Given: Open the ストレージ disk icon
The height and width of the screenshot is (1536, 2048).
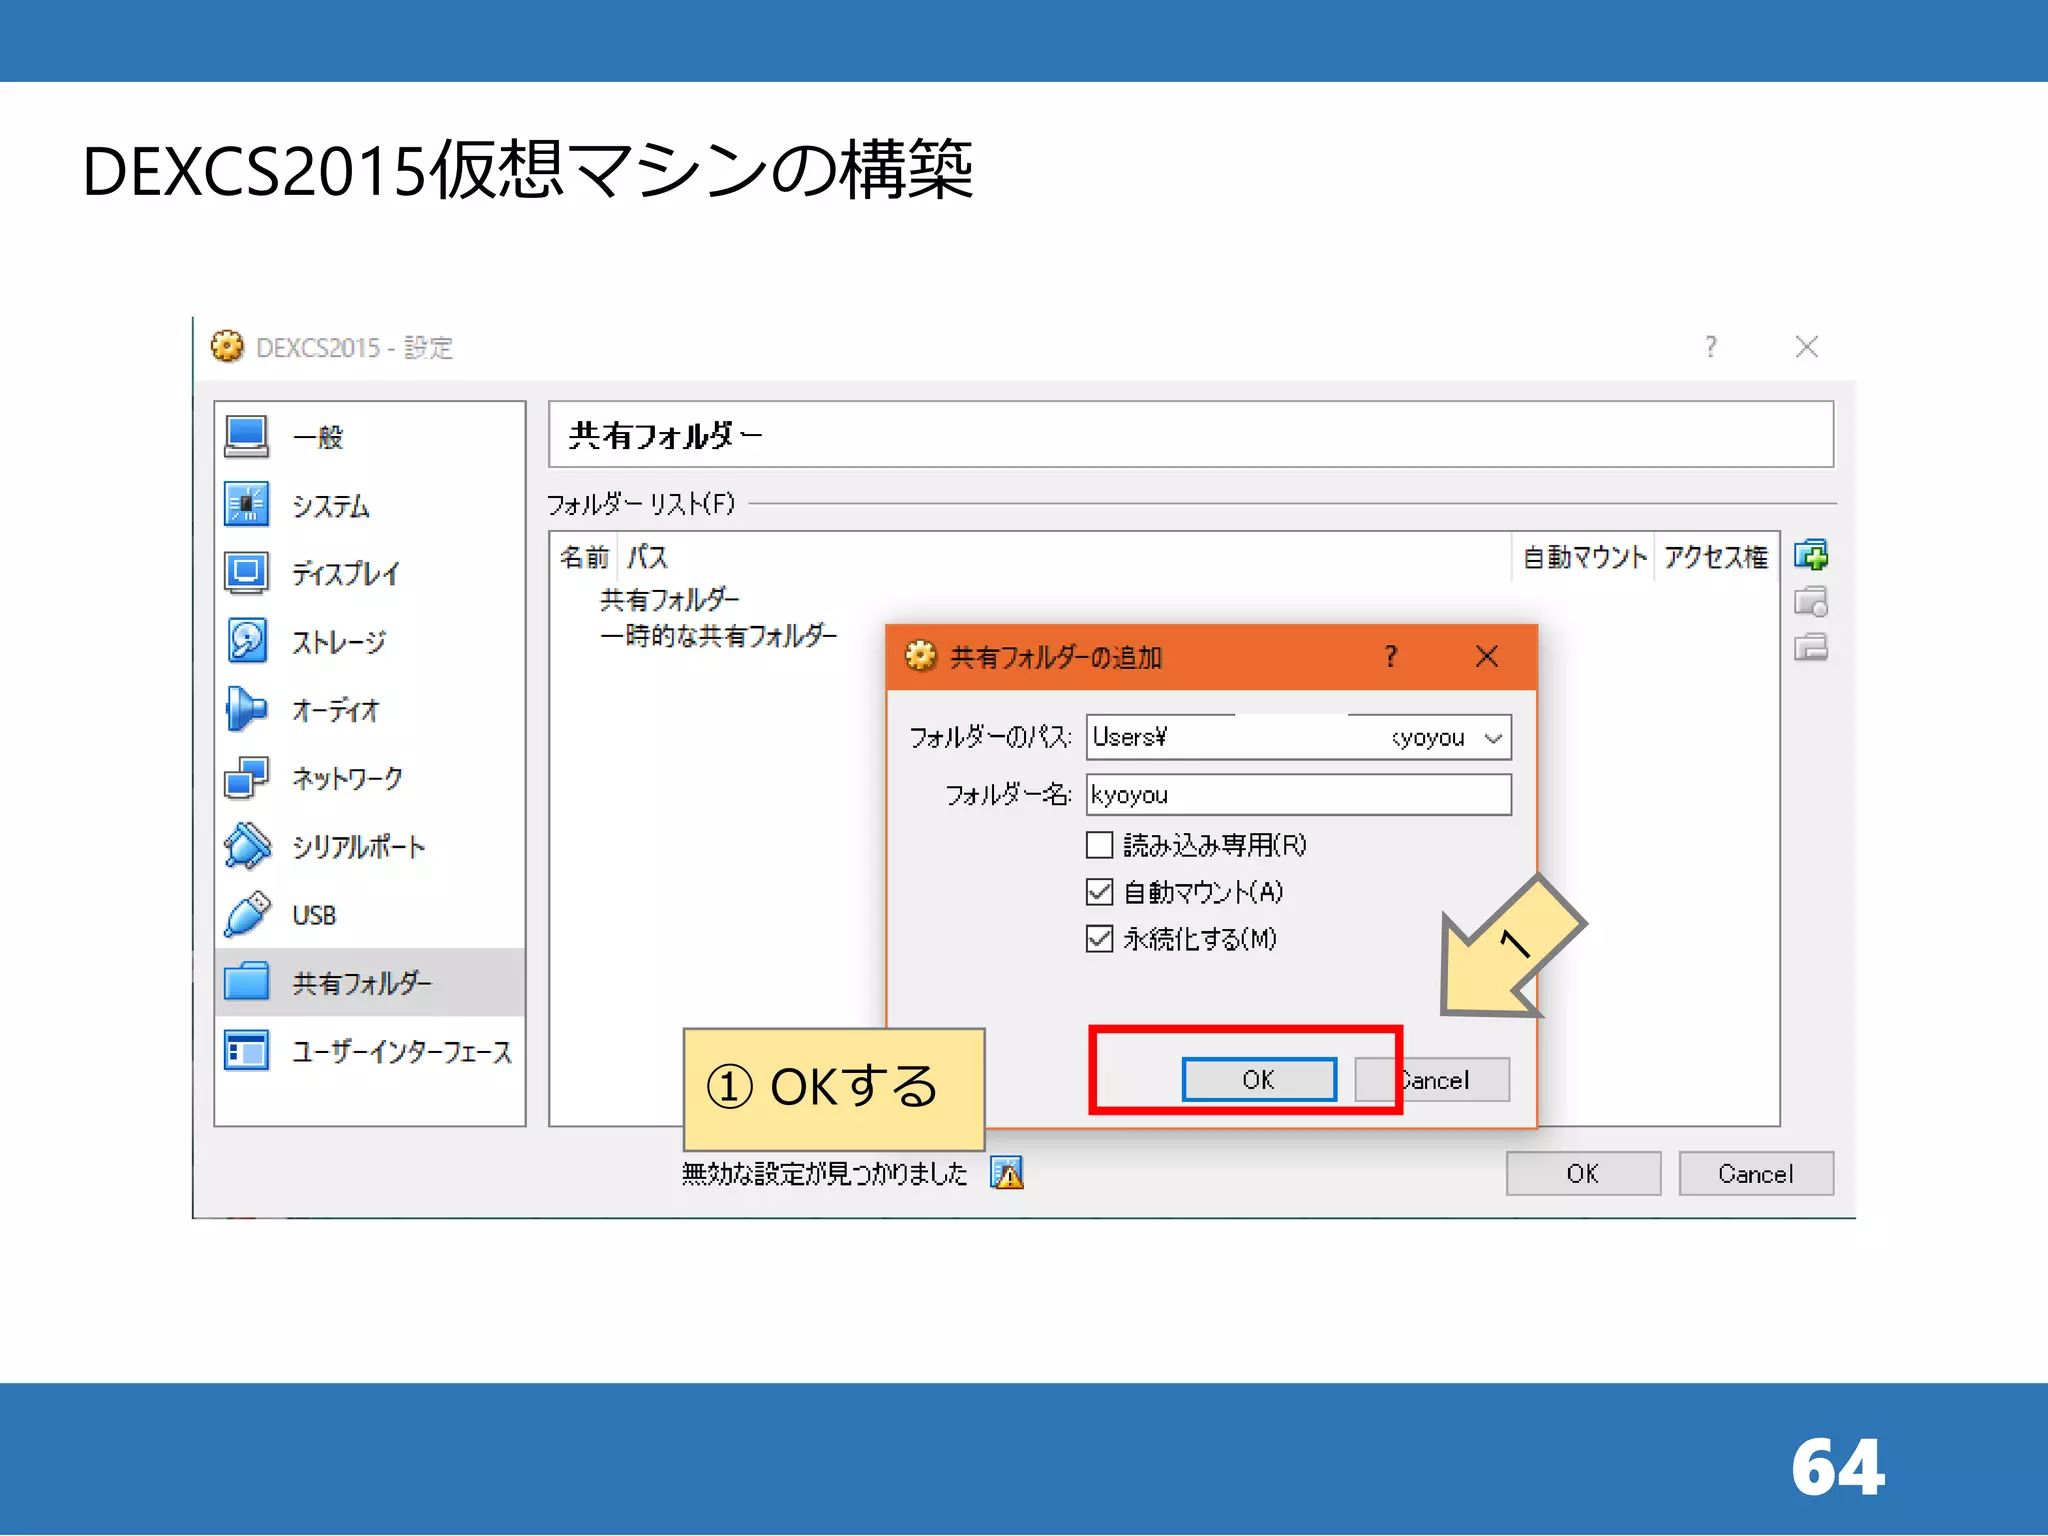Looking at the screenshot, I should pos(246,641).
